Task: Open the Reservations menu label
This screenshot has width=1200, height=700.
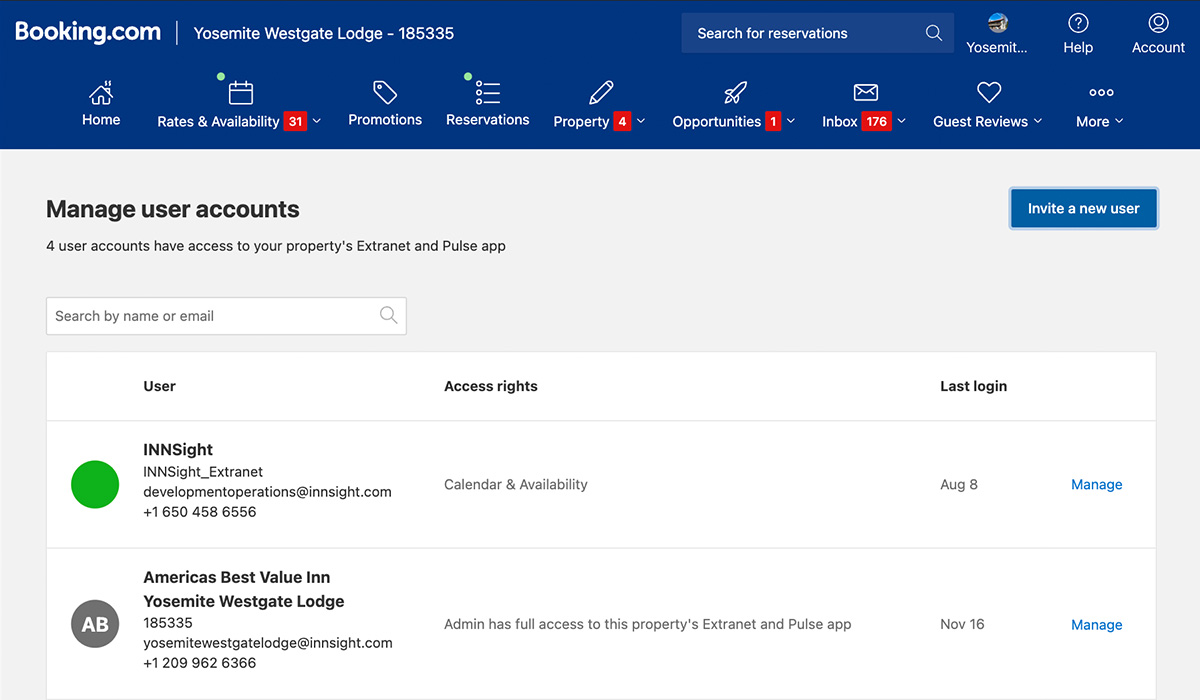Action: tap(488, 120)
